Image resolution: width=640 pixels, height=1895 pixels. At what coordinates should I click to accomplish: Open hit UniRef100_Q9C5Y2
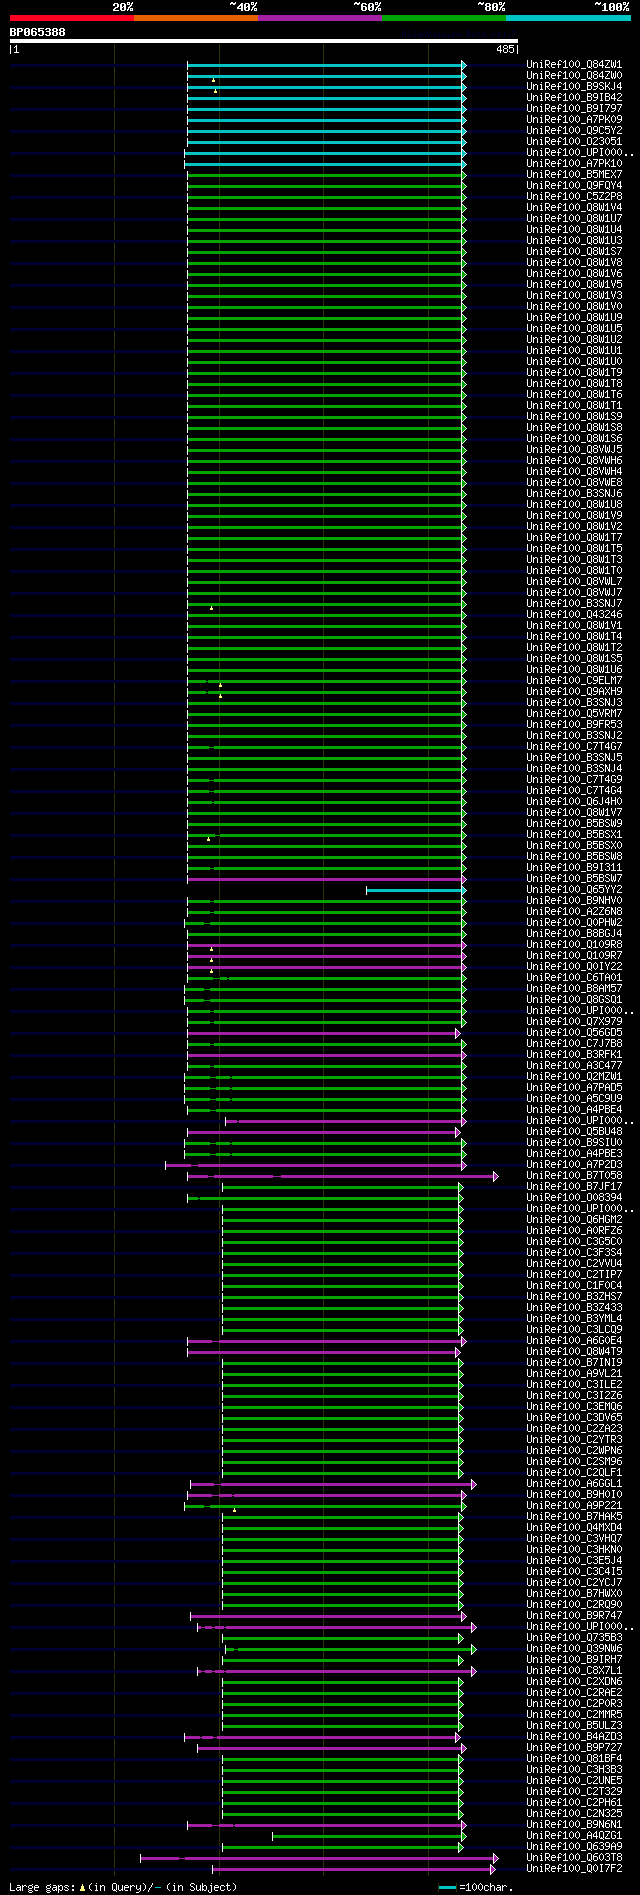[x=574, y=131]
